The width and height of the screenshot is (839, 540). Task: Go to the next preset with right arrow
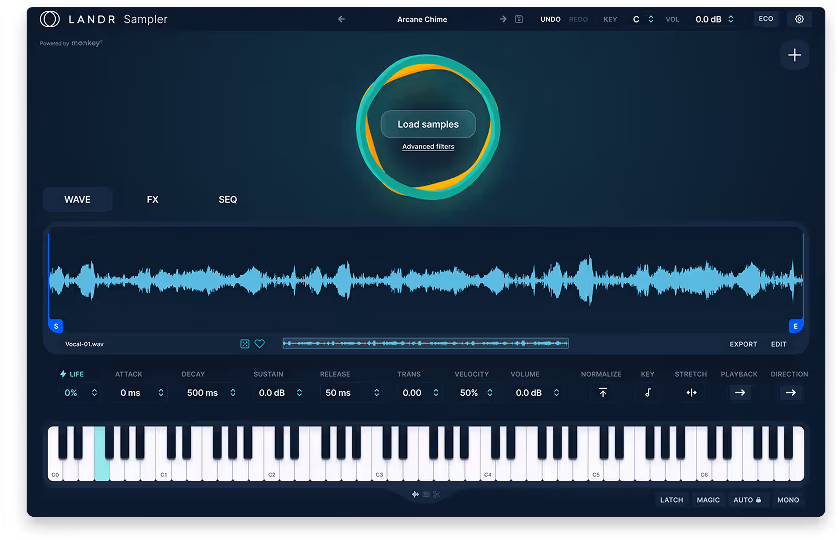[x=503, y=19]
